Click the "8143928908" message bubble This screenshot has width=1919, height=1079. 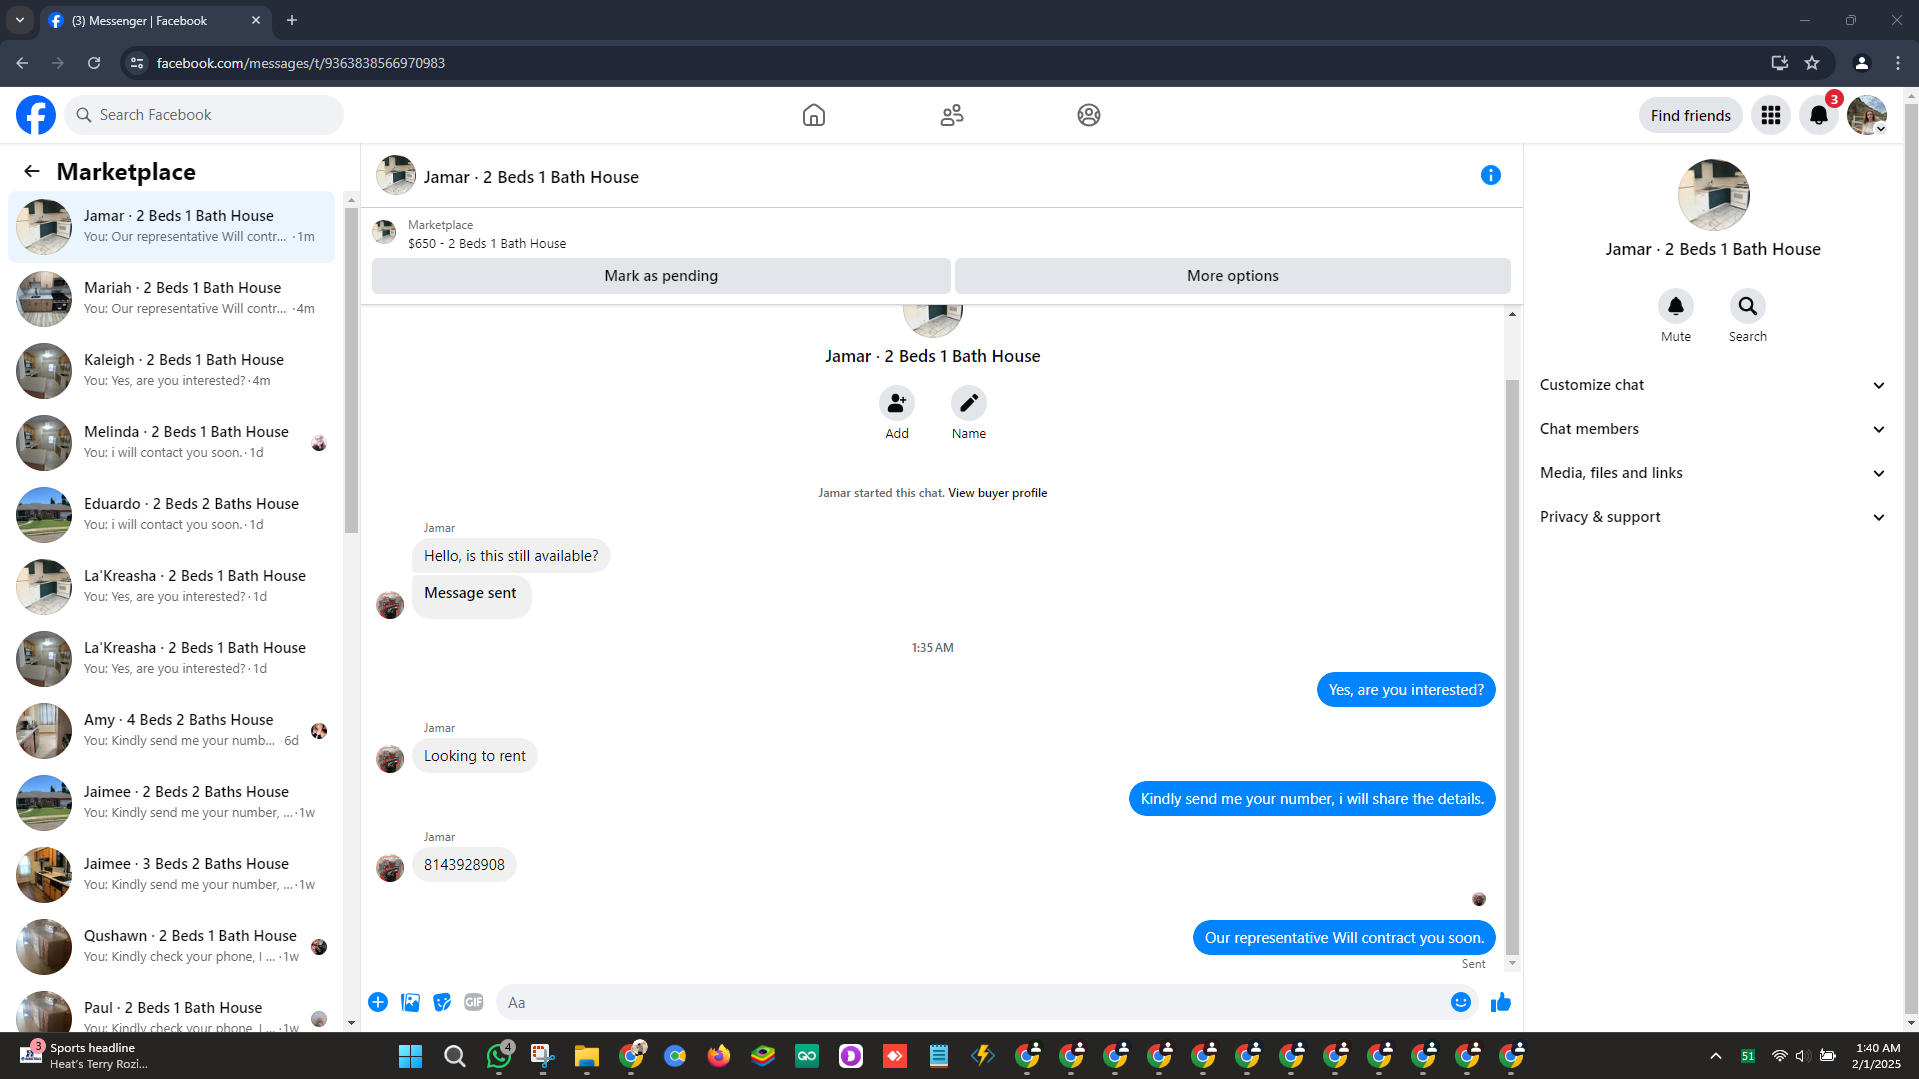[x=464, y=865]
